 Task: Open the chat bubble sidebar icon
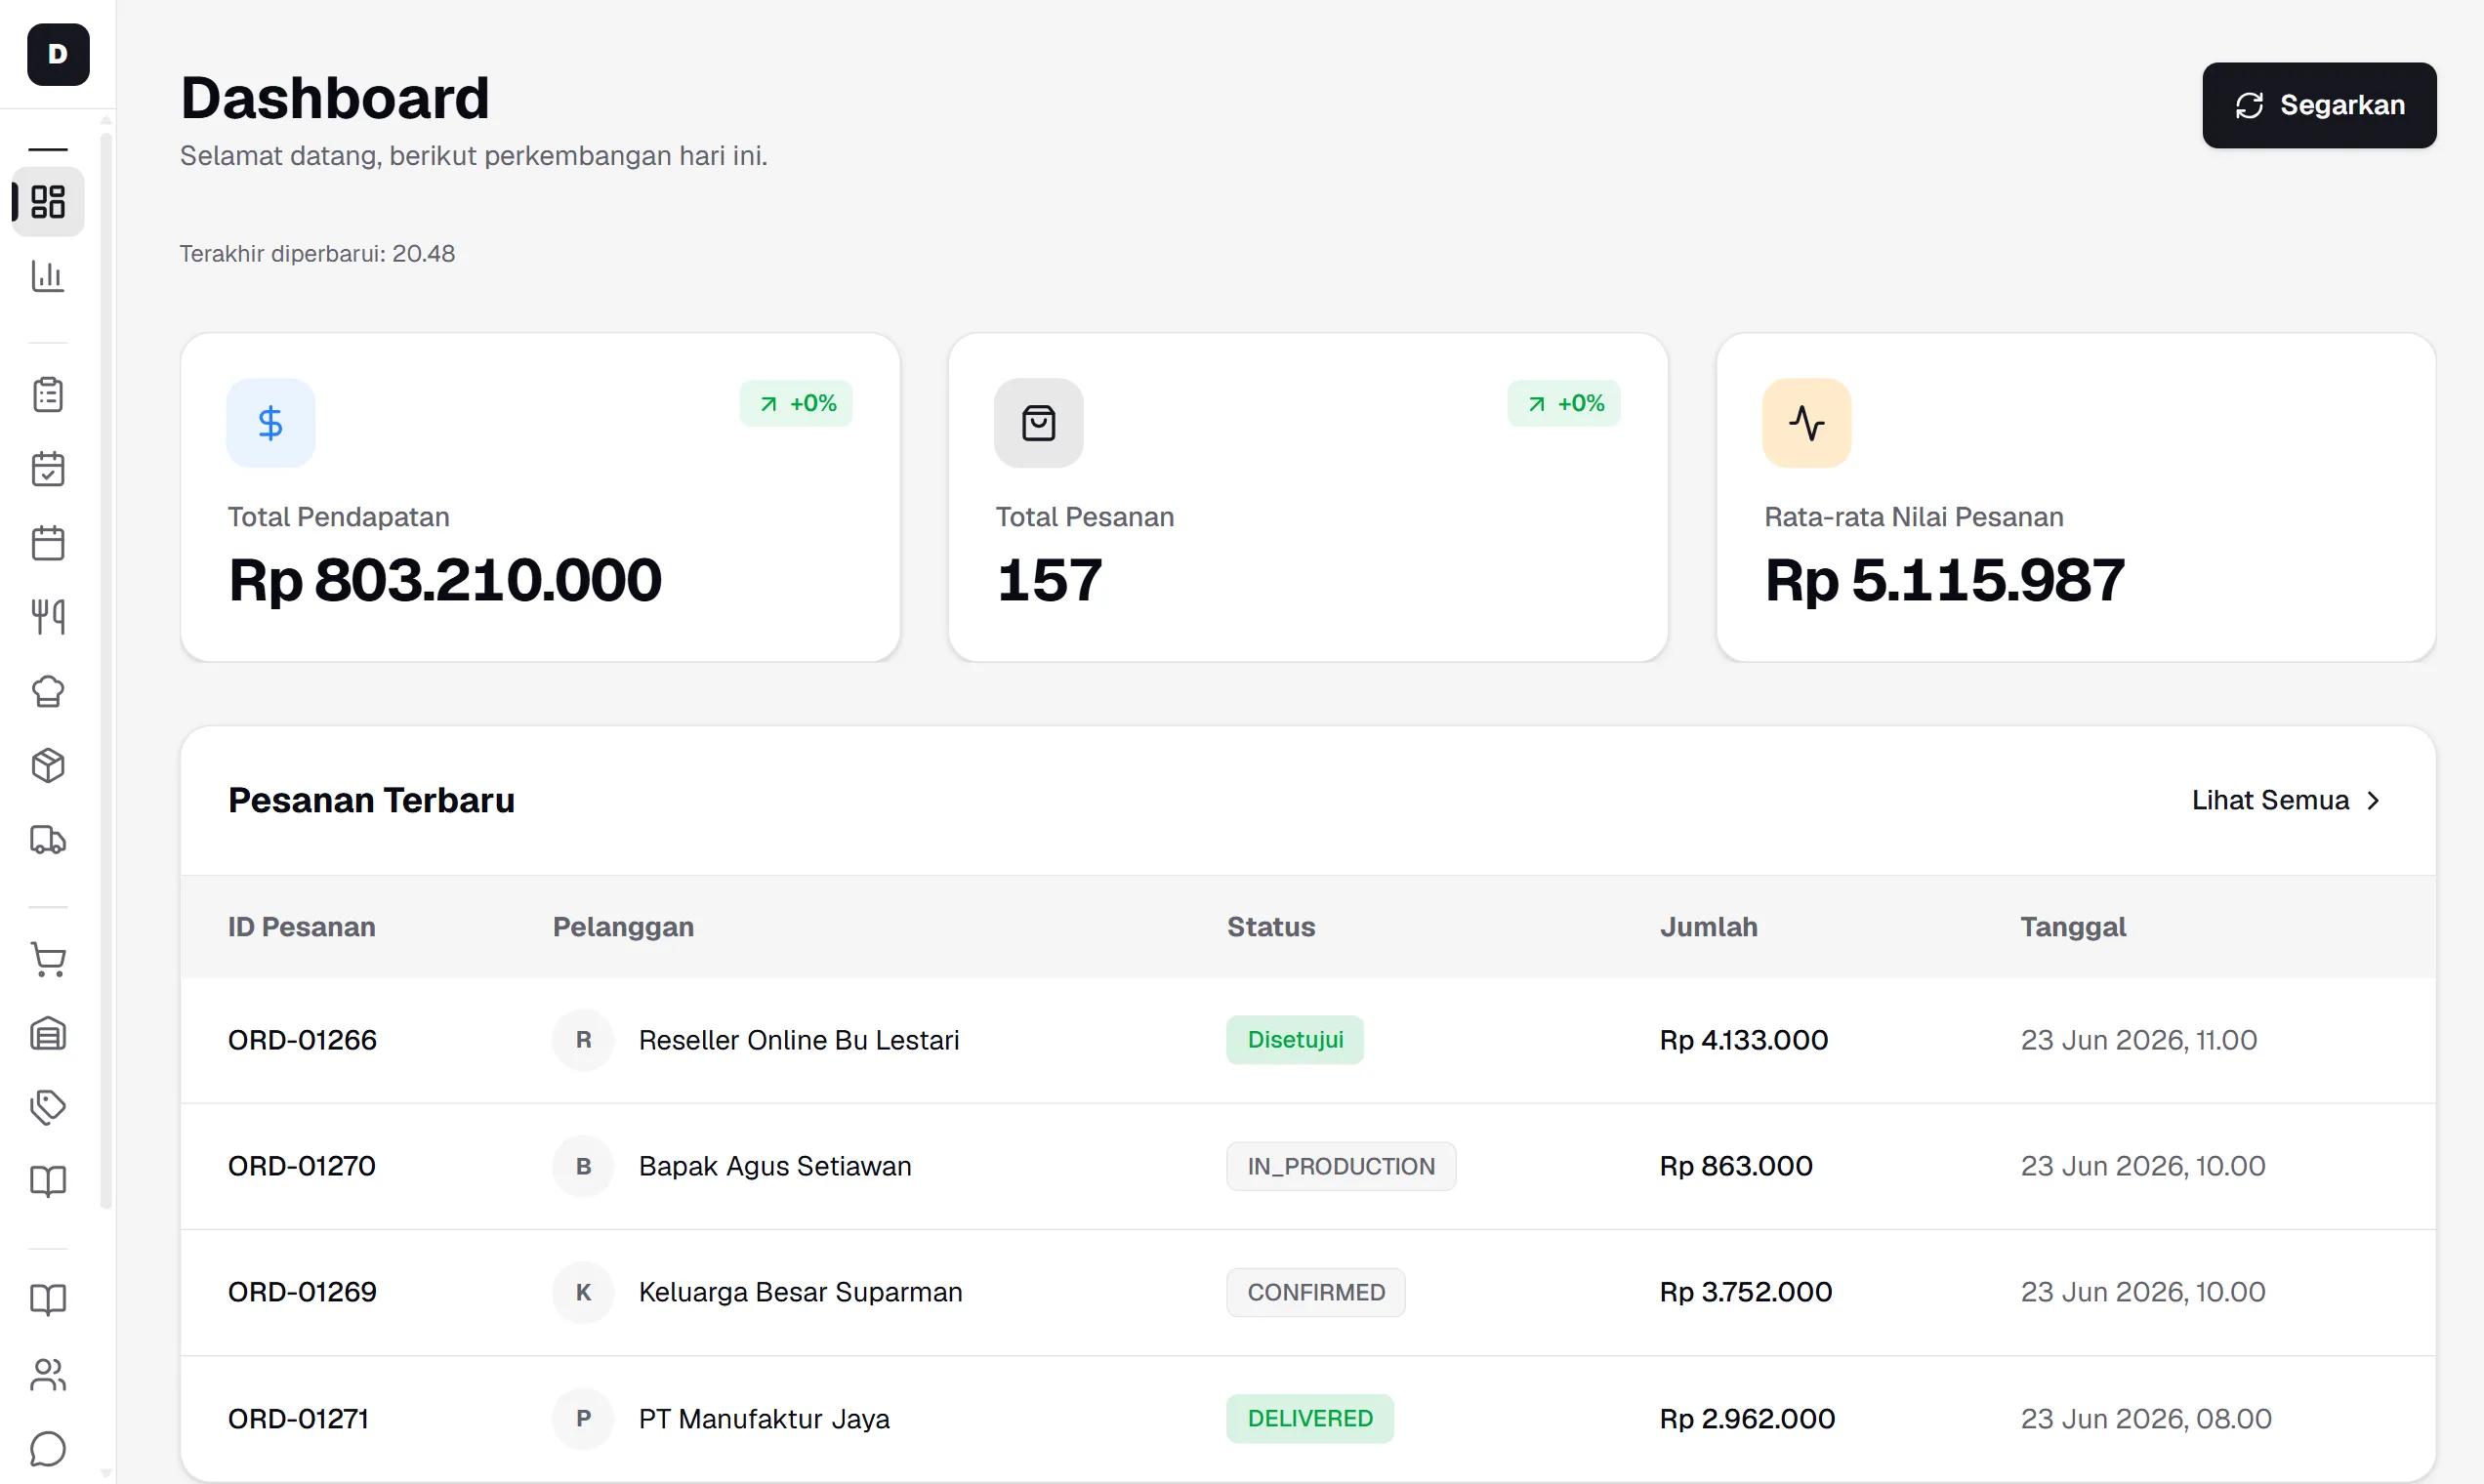[48, 1449]
